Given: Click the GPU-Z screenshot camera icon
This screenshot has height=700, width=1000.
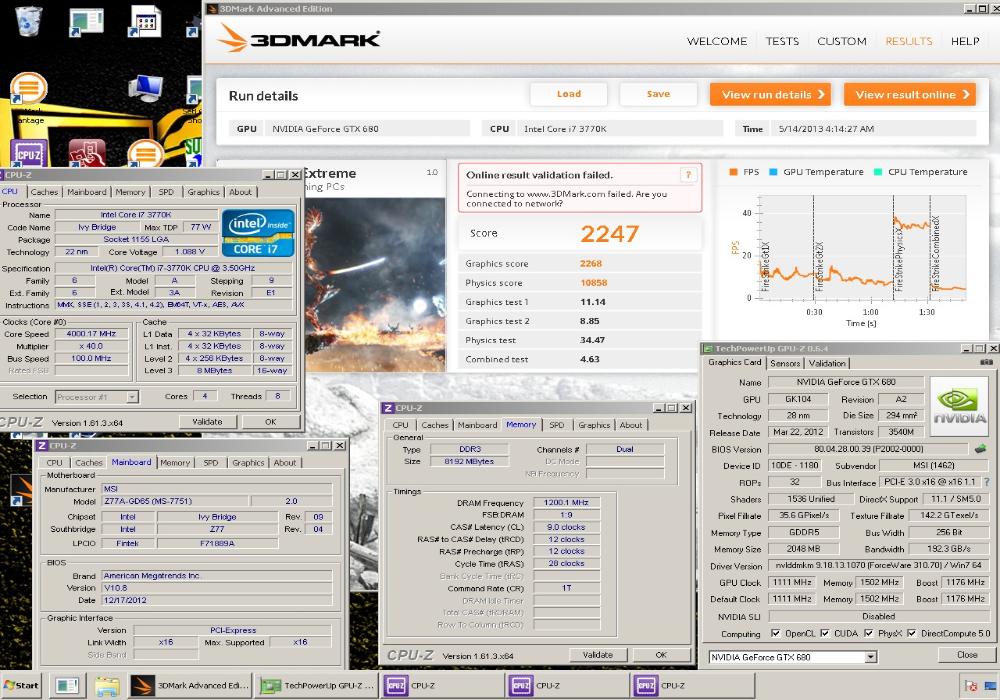Looking at the screenshot, I should click(986, 362).
